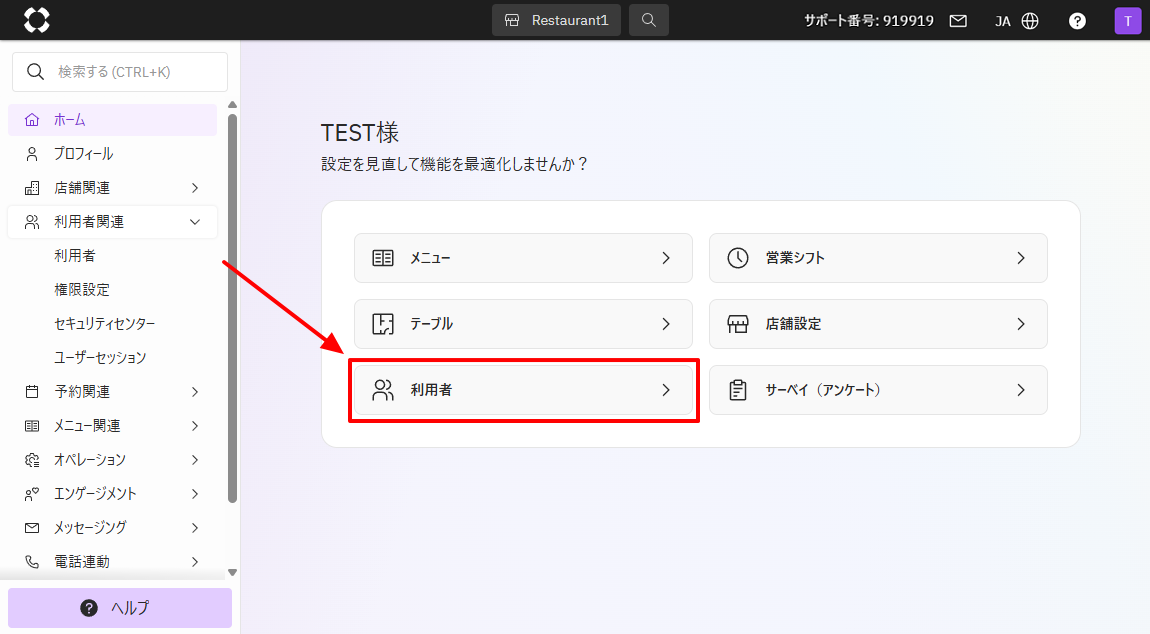Go to ホーム in the sidebar
Screen dimensions: 1150x634
tap(112, 120)
